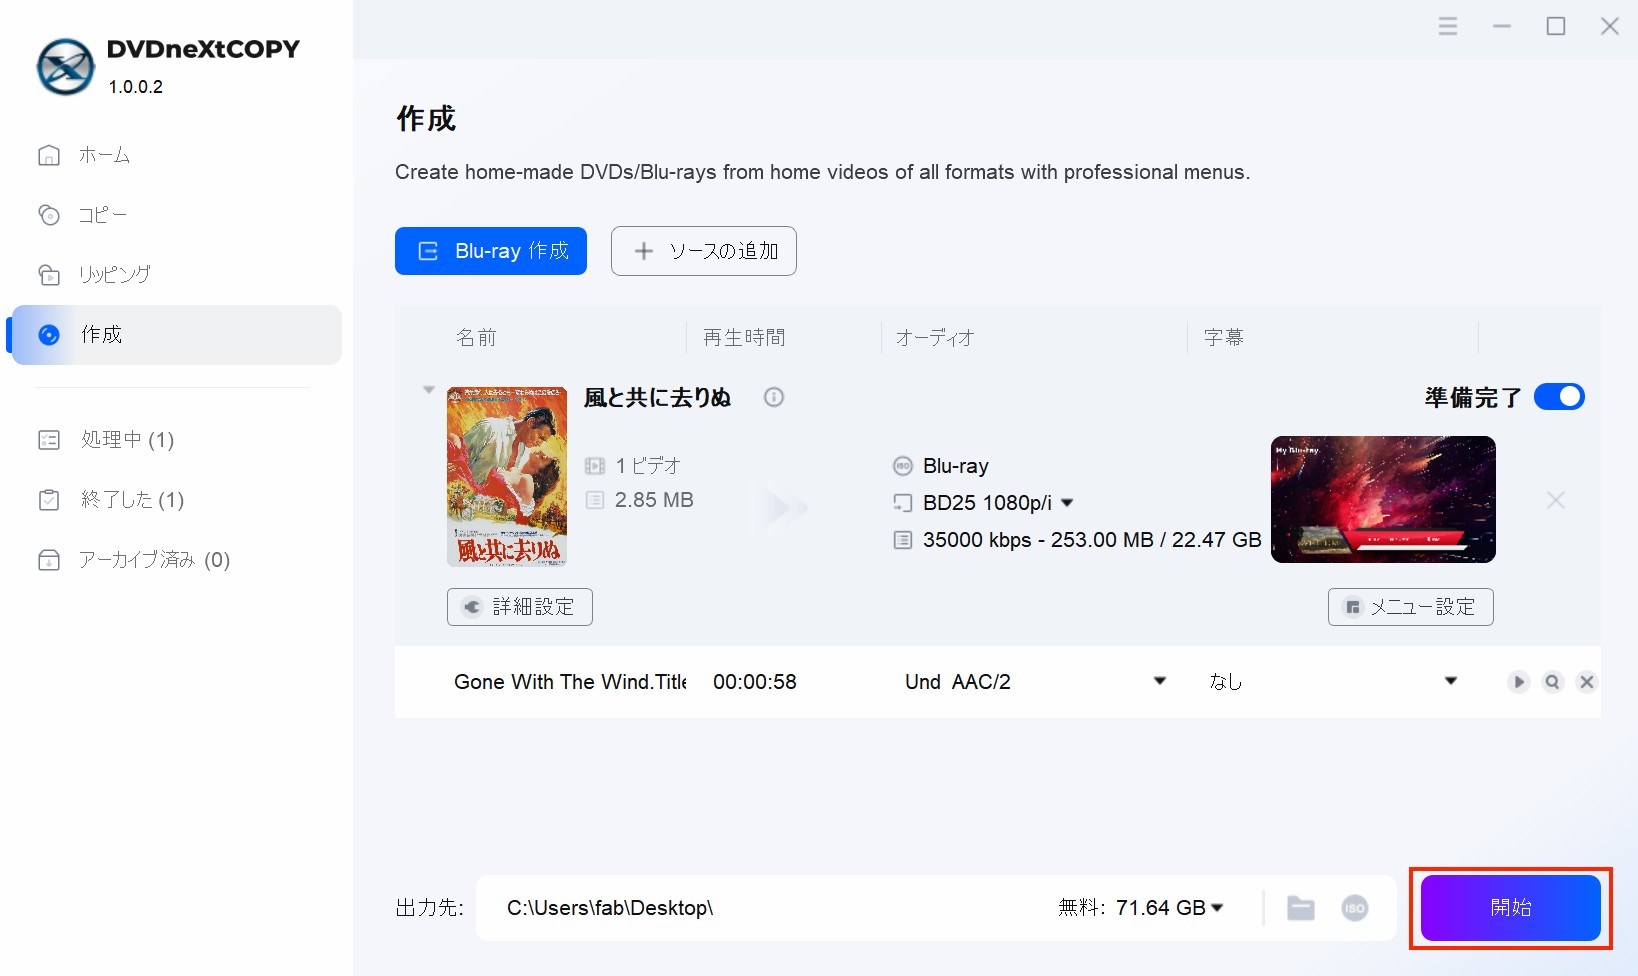Minimize the DVDneXtCOPY window

point(1502,26)
